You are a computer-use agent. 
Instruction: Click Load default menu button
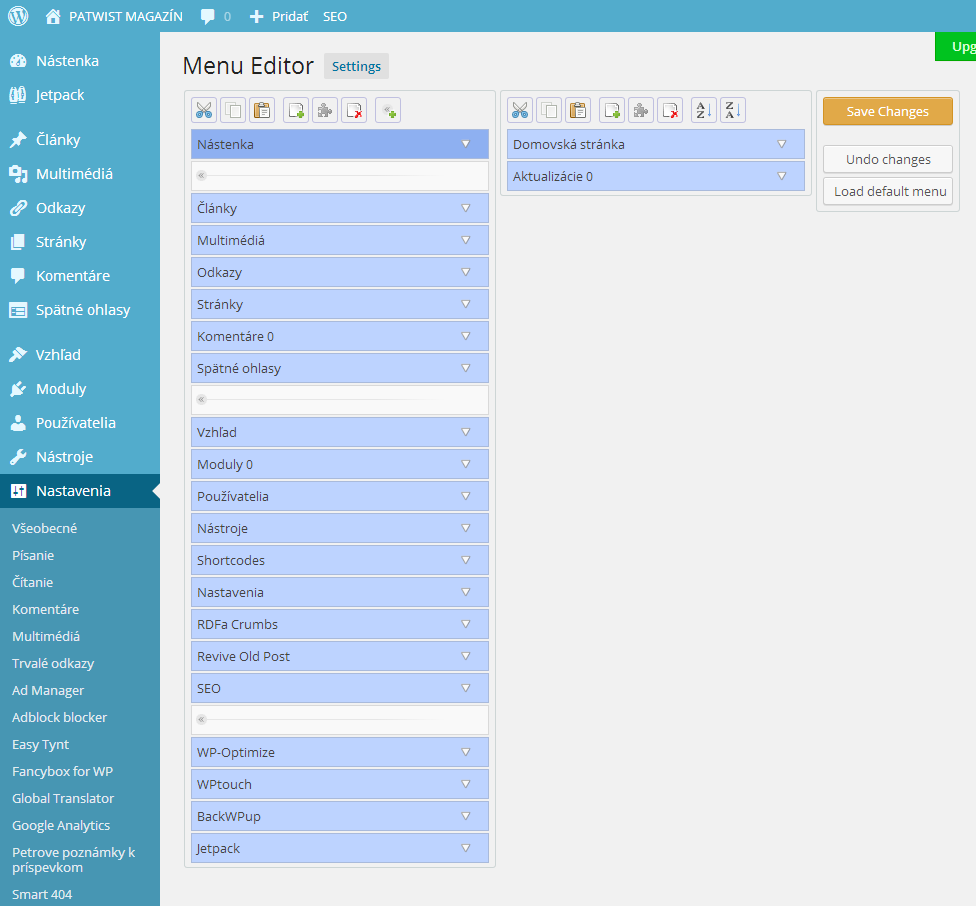click(888, 192)
